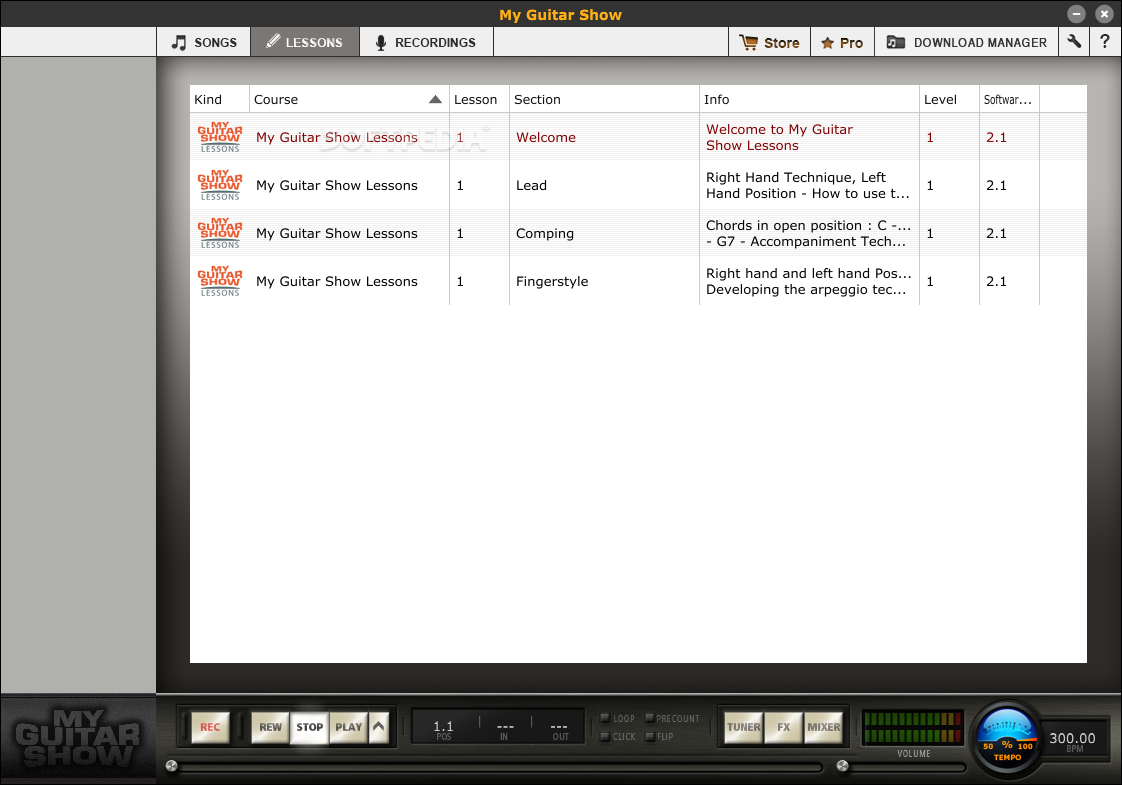
Task: Sort the table by the Kind column
Action: click(x=219, y=99)
